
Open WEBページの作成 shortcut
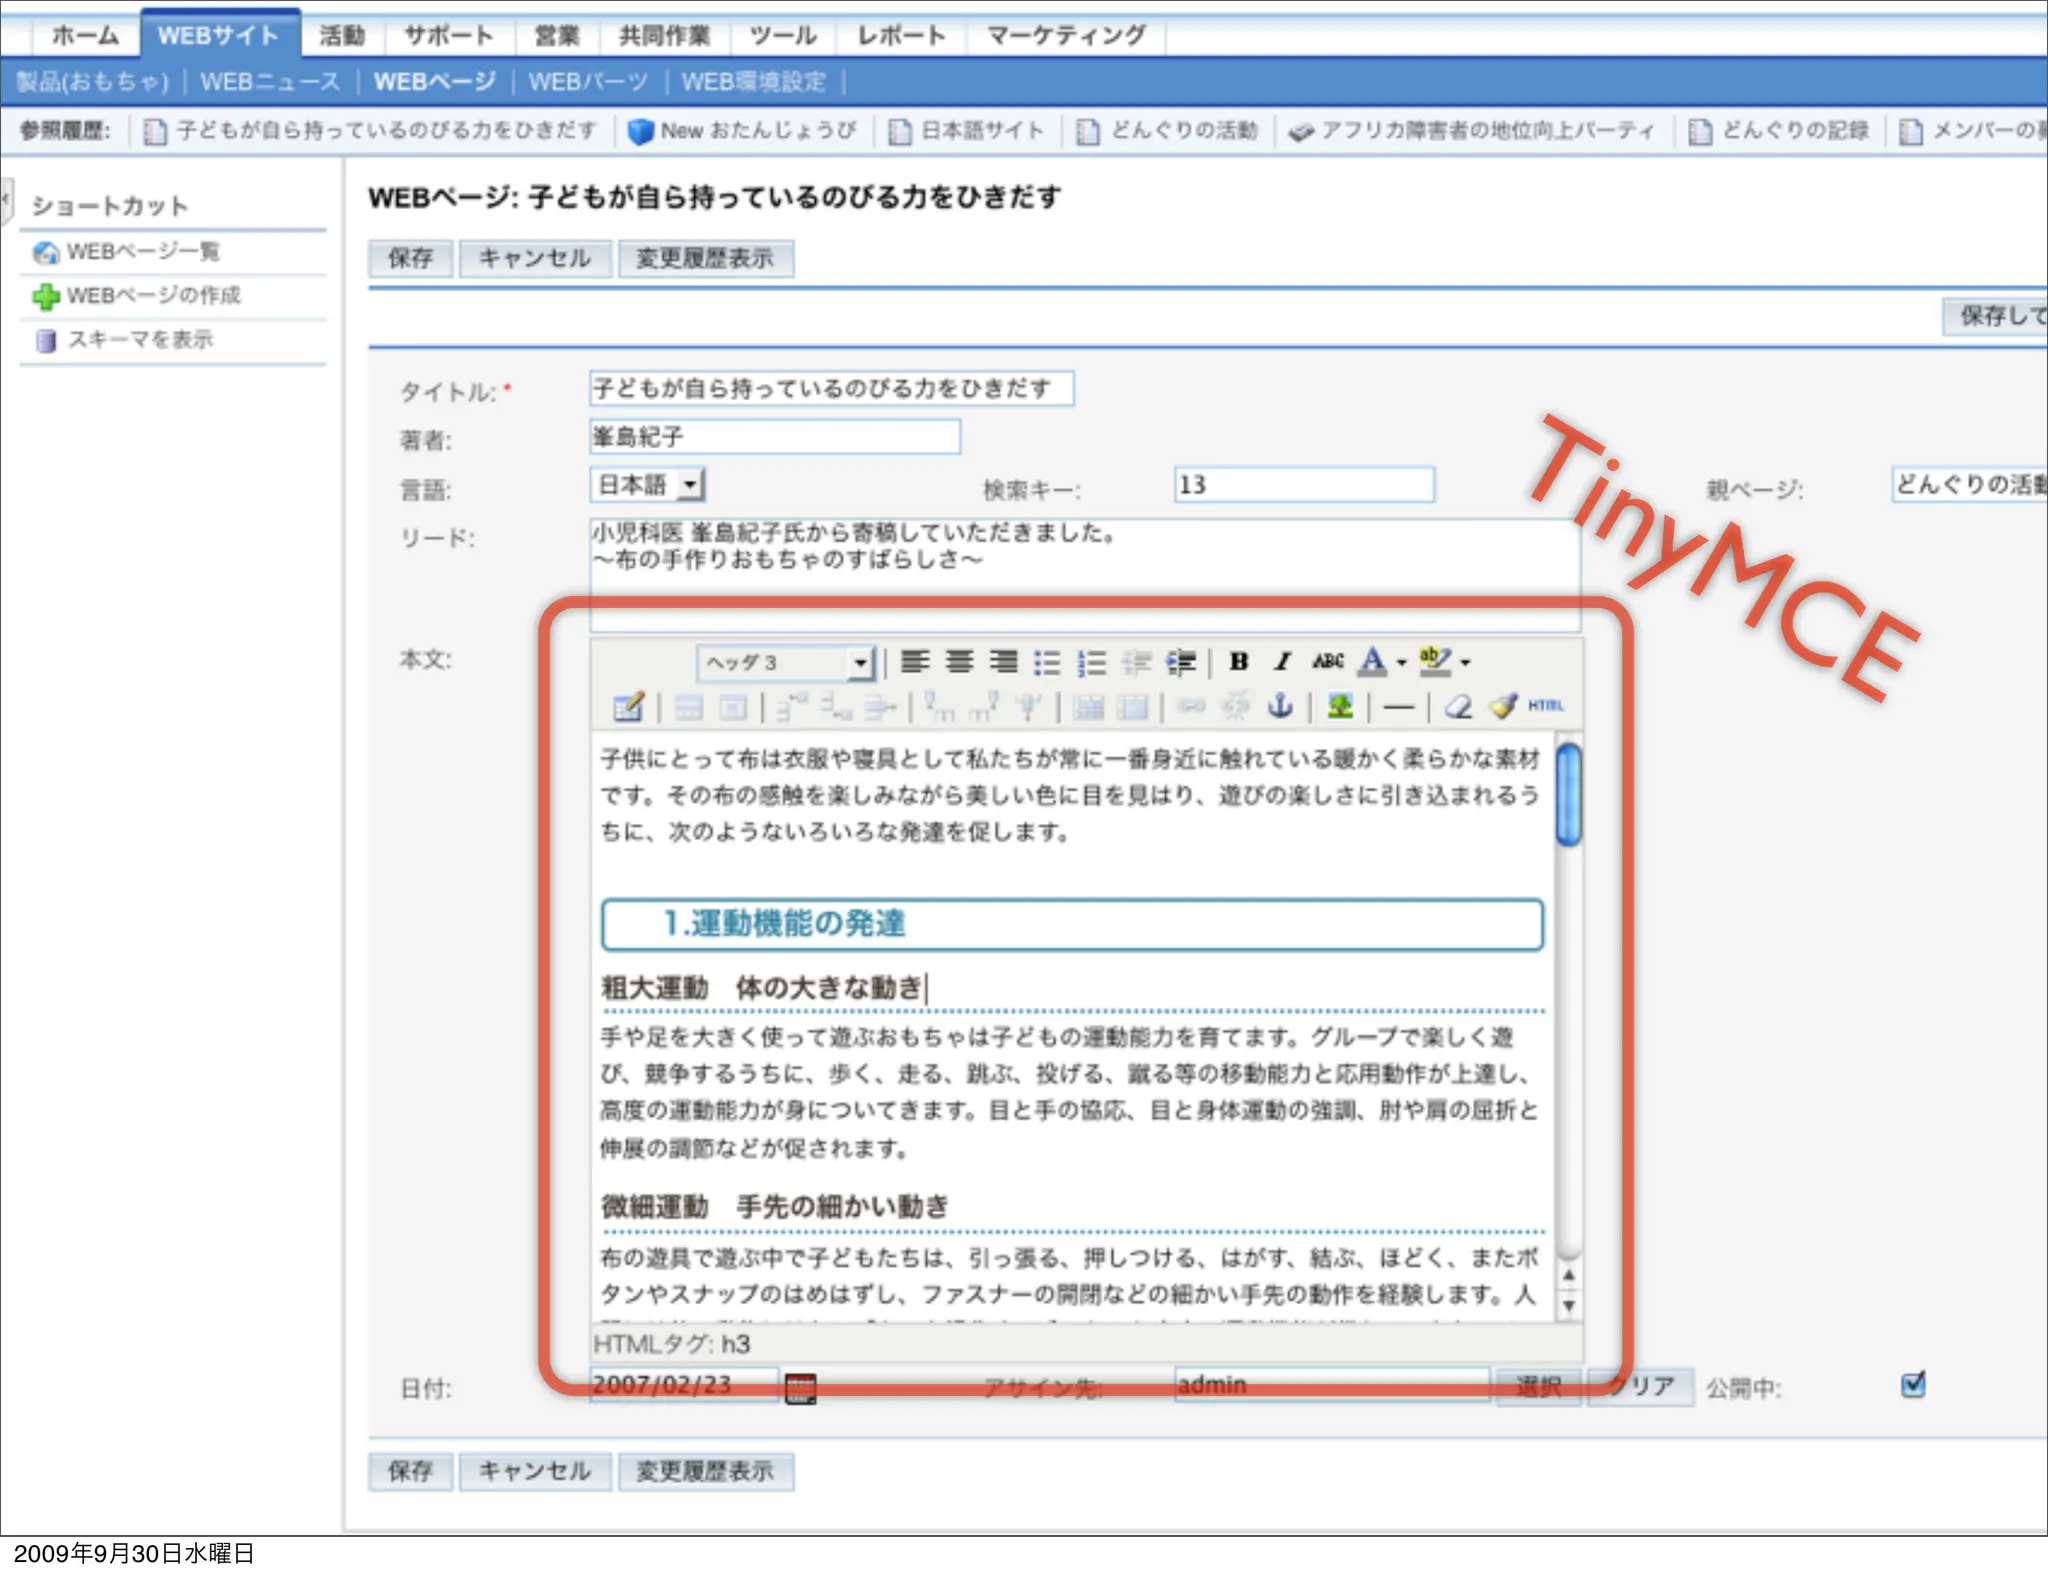click(153, 295)
